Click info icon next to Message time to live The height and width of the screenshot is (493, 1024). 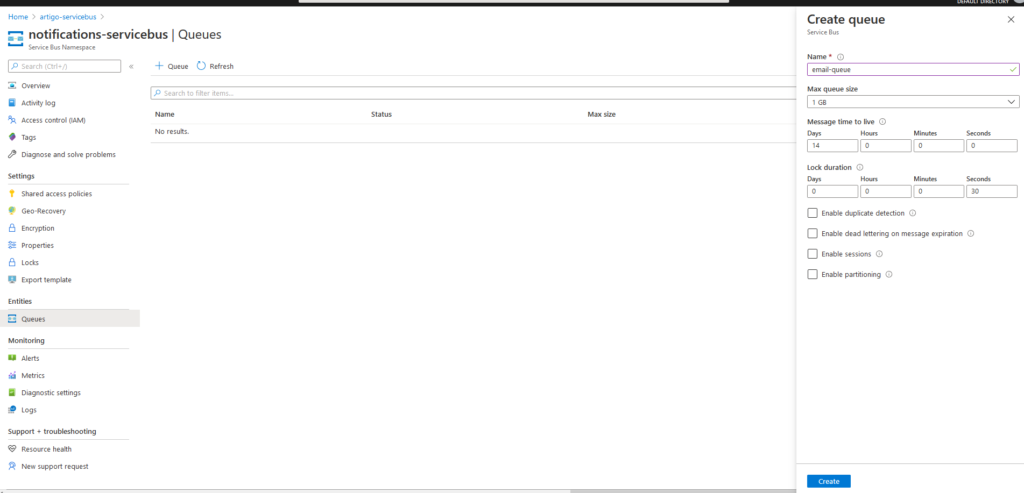(x=882, y=121)
